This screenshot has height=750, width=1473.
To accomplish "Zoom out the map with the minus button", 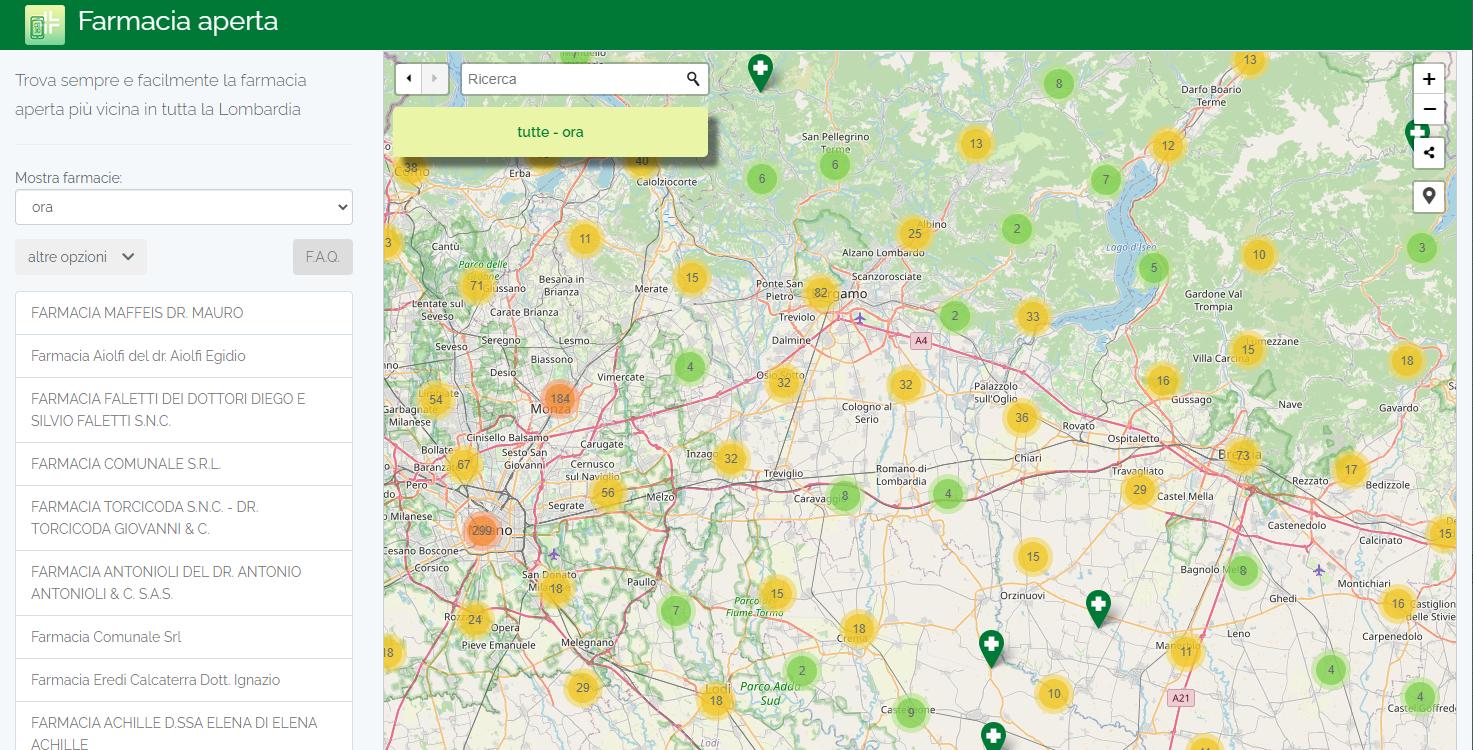I will pyautogui.click(x=1429, y=109).
